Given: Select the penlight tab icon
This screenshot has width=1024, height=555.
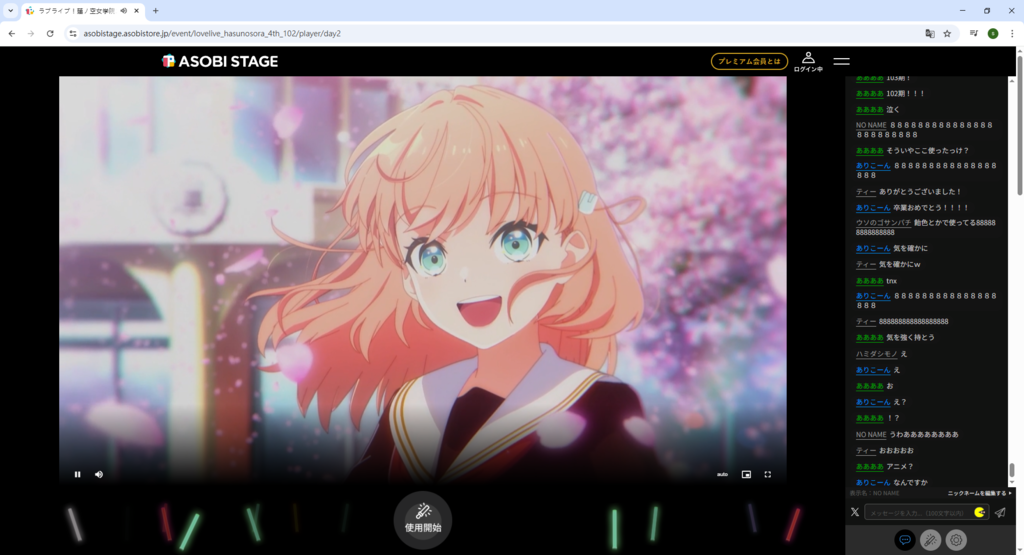Looking at the screenshot, I should 930,540.
